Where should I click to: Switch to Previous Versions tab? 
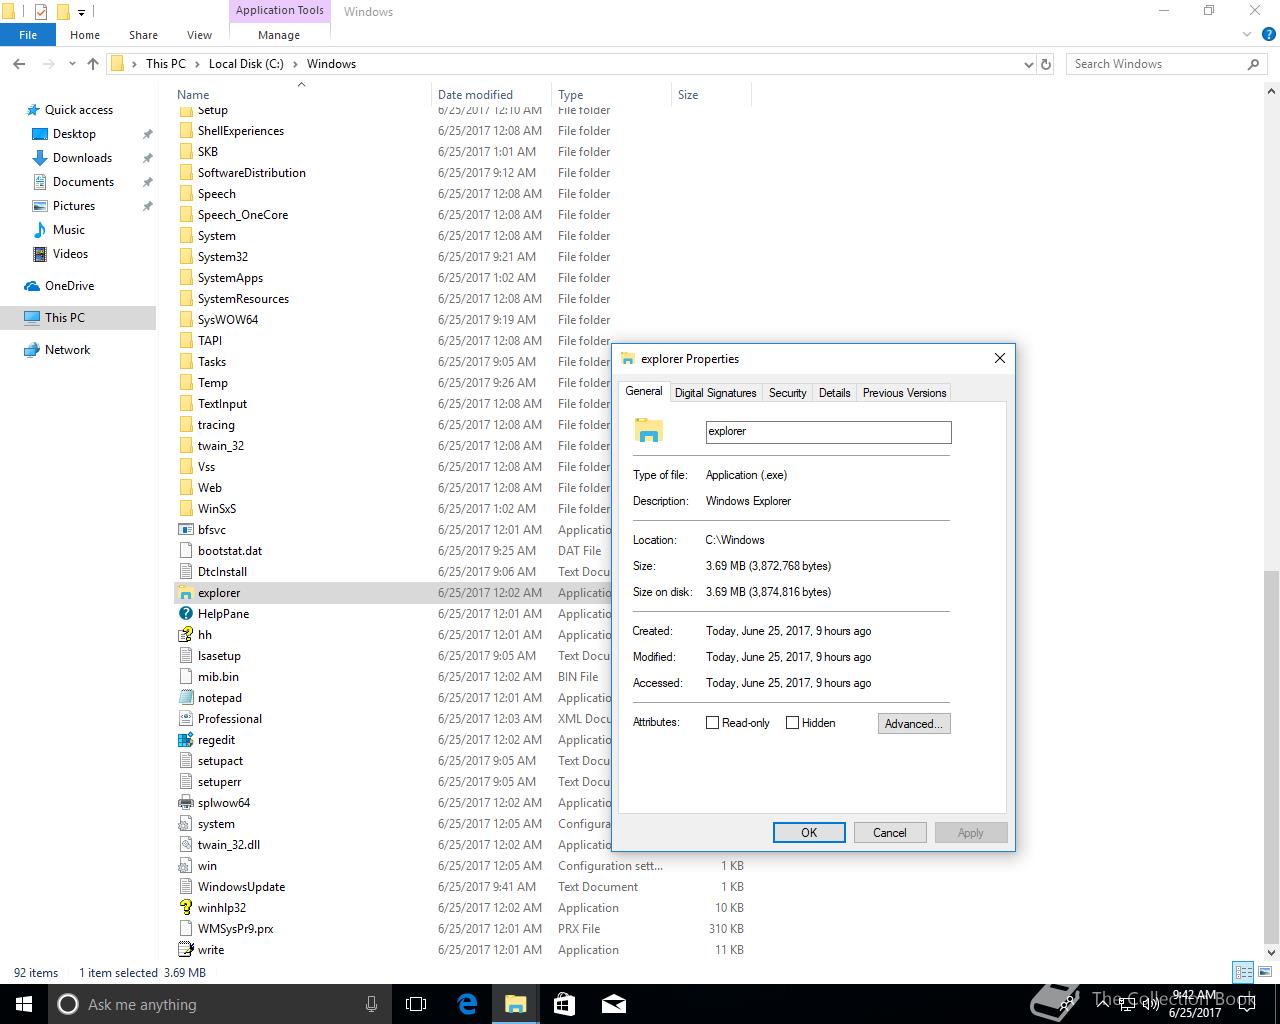(904, 393)
